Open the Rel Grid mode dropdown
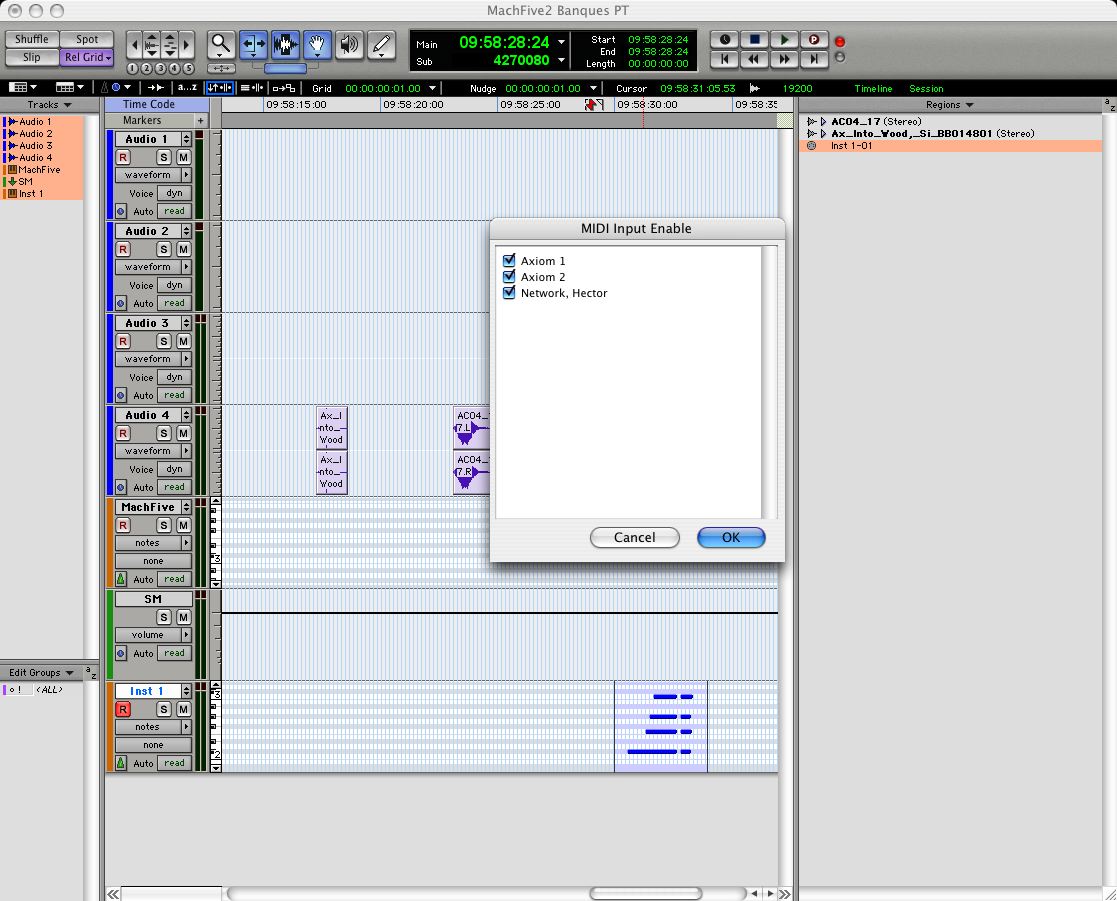 pyautogui.click(x=87, y=58)
